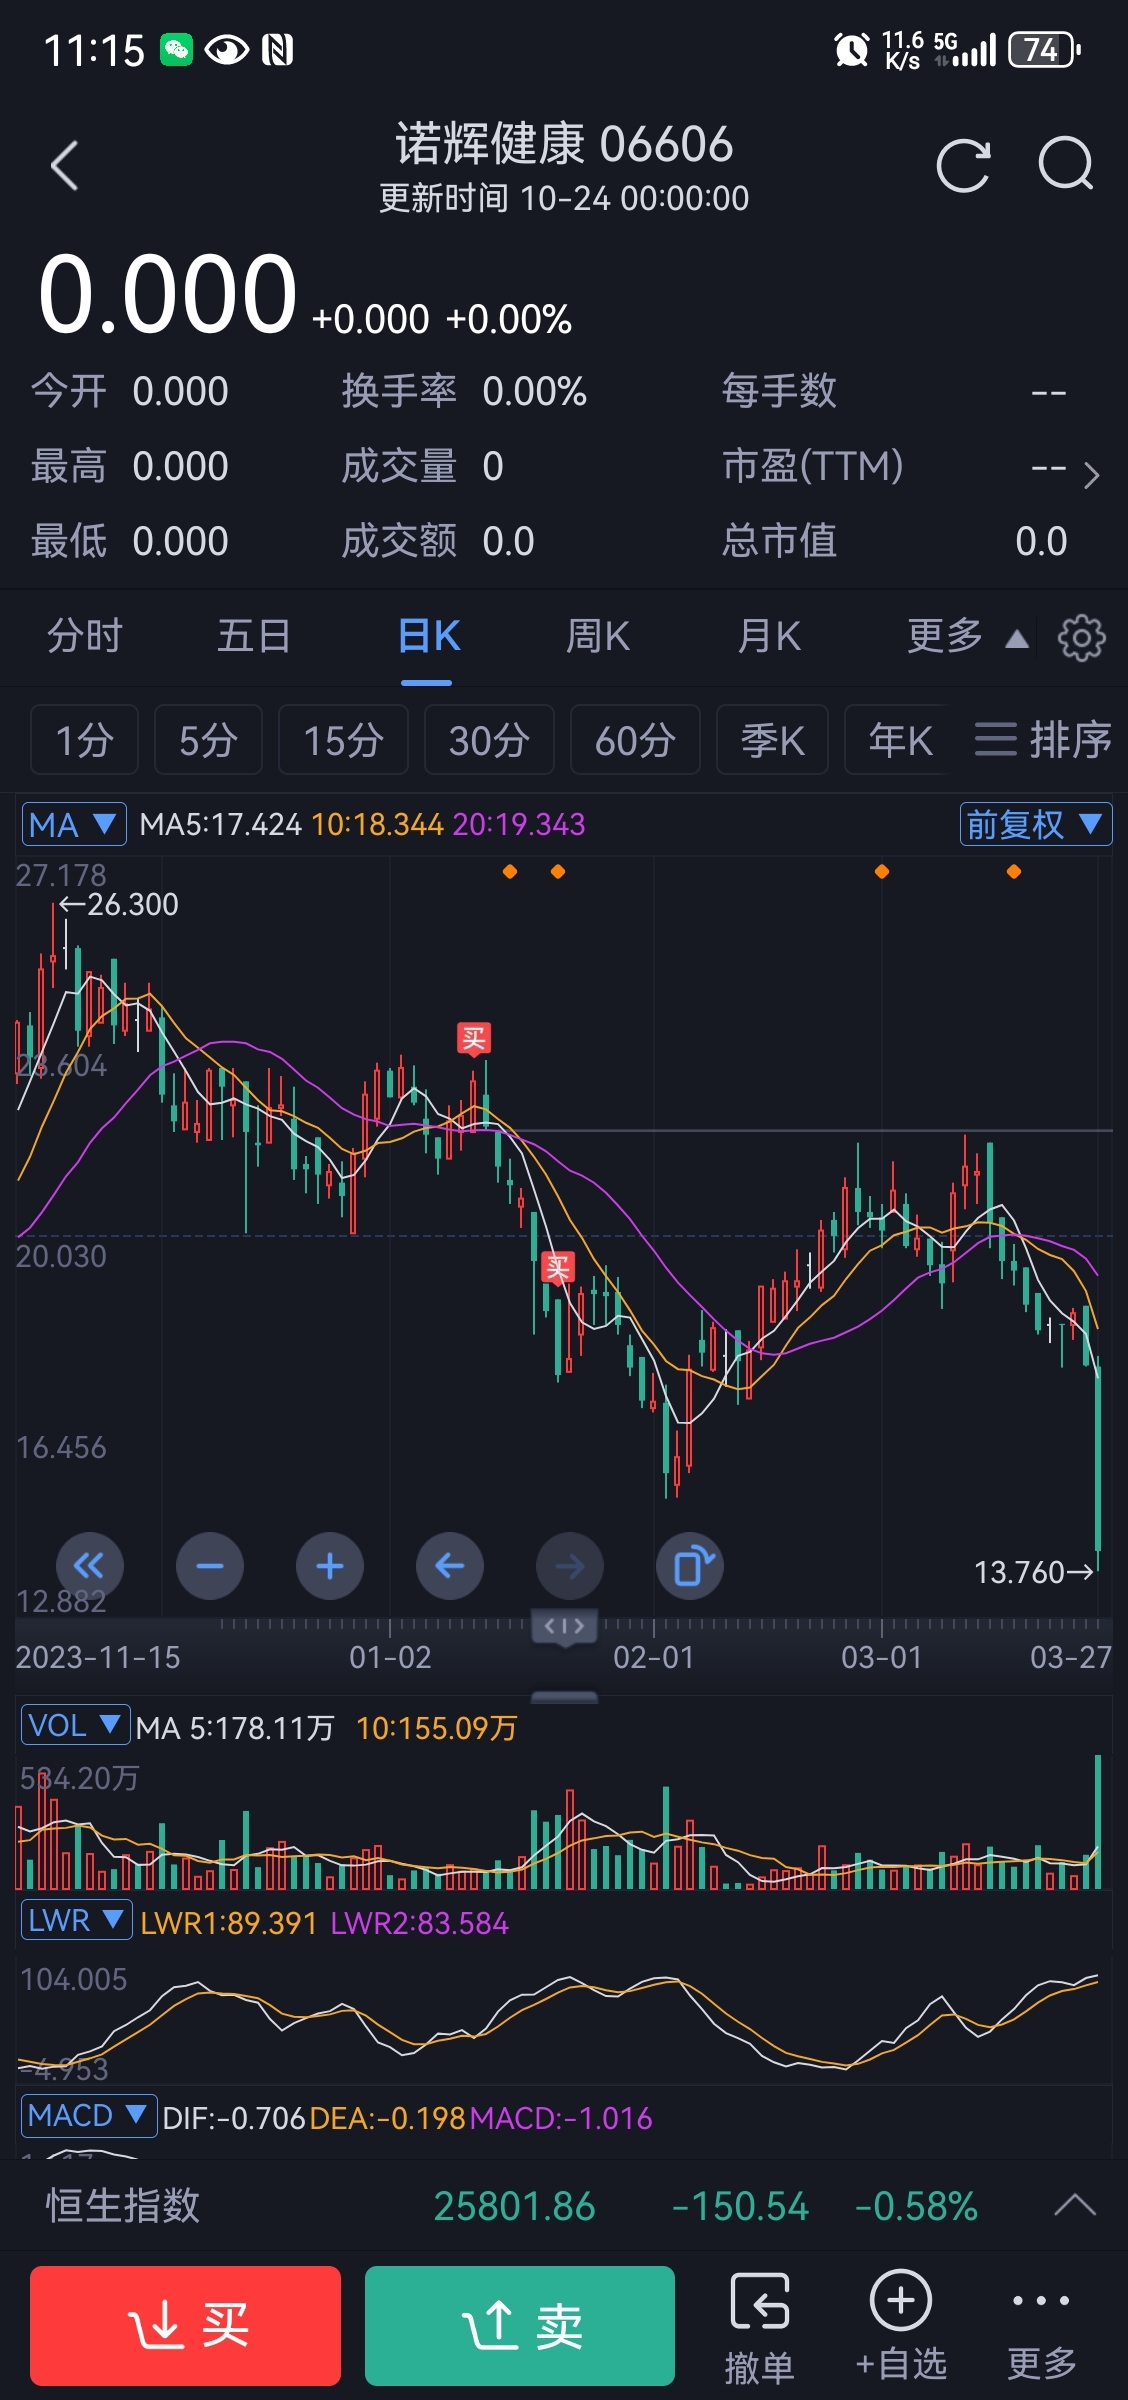The height and width of the screenshot is (2400, 1128).
Task: Open the LWR indicator dropdown
Action: [76, 1920]
